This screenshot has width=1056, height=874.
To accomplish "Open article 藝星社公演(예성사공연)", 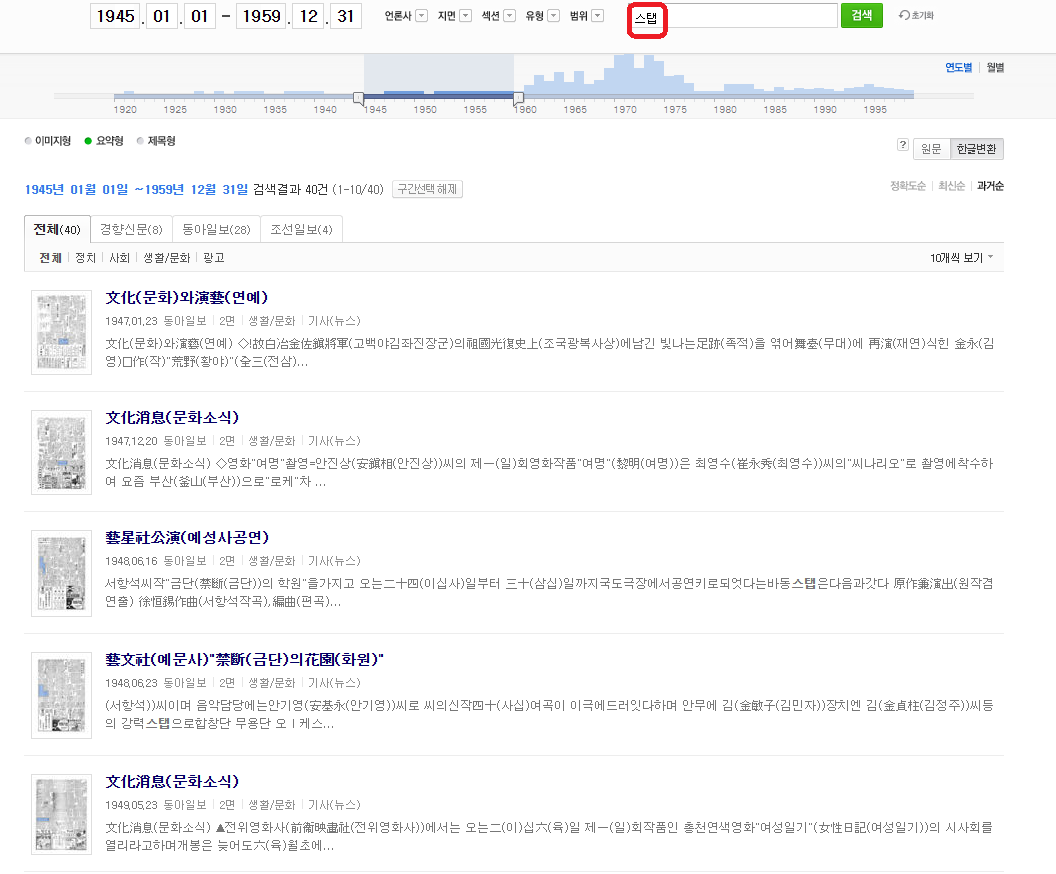I will point(187,537).
